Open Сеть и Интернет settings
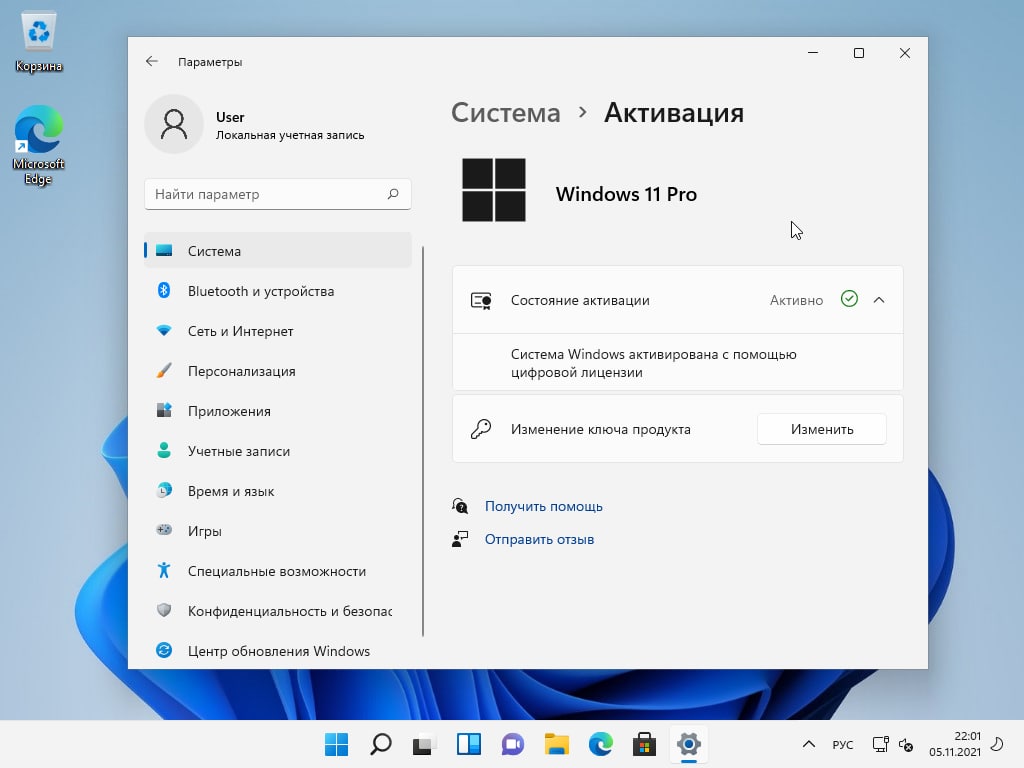Viewport: 1024px width, 768px height. [278, 330]
